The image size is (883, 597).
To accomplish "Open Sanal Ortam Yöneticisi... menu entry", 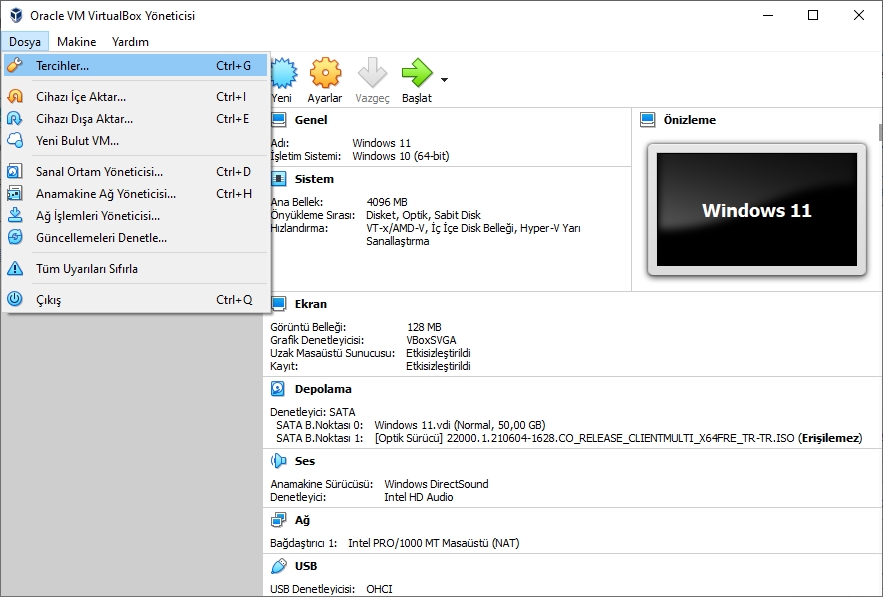I will coord(136,171).
